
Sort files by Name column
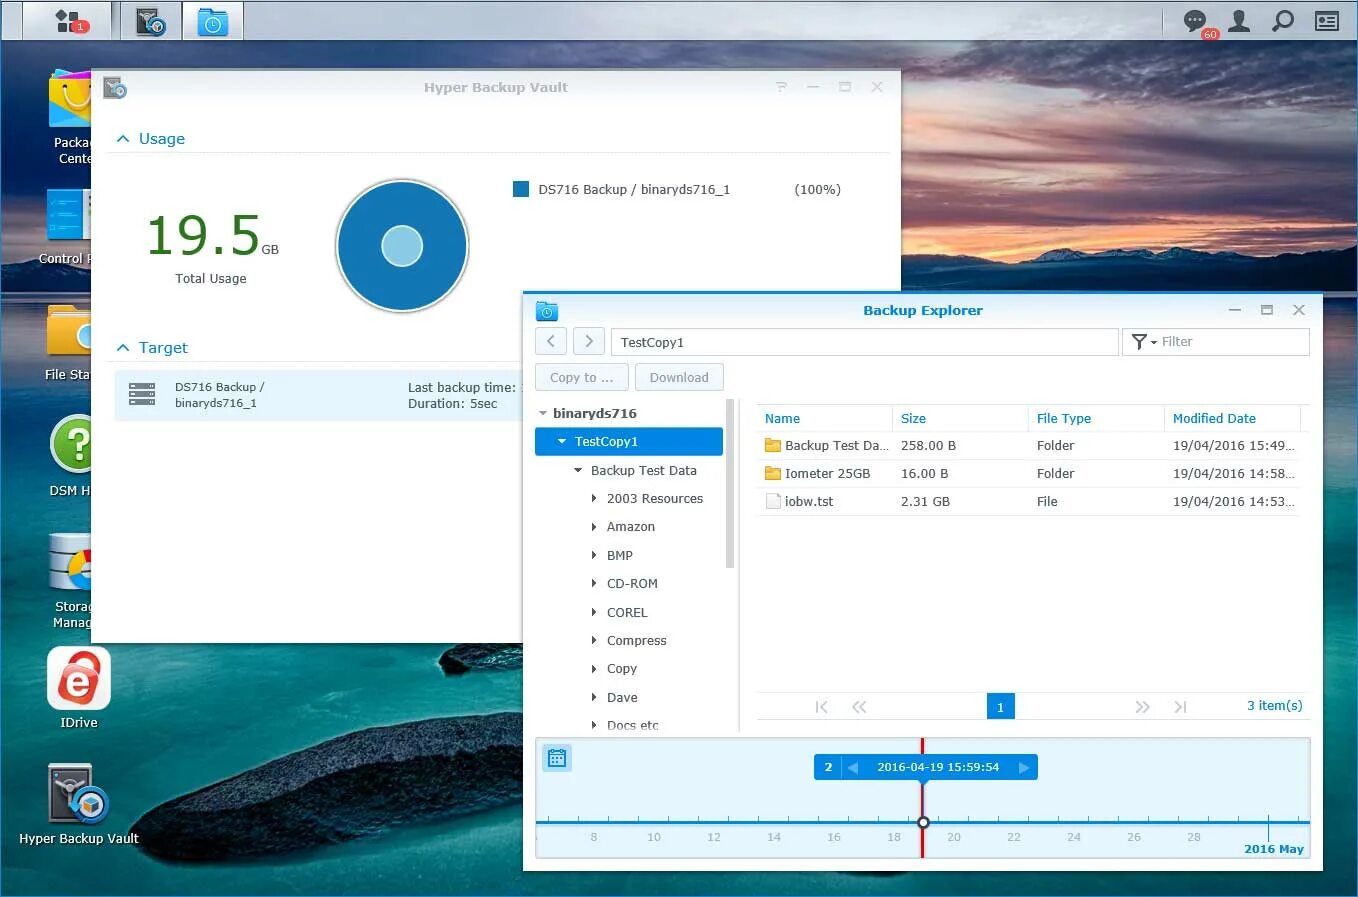click(824, 418)
